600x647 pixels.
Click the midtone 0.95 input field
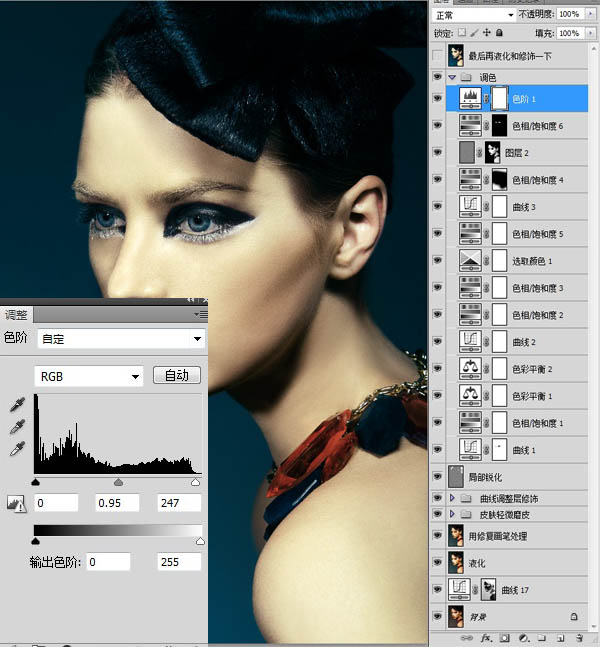(x=117, y=503)
